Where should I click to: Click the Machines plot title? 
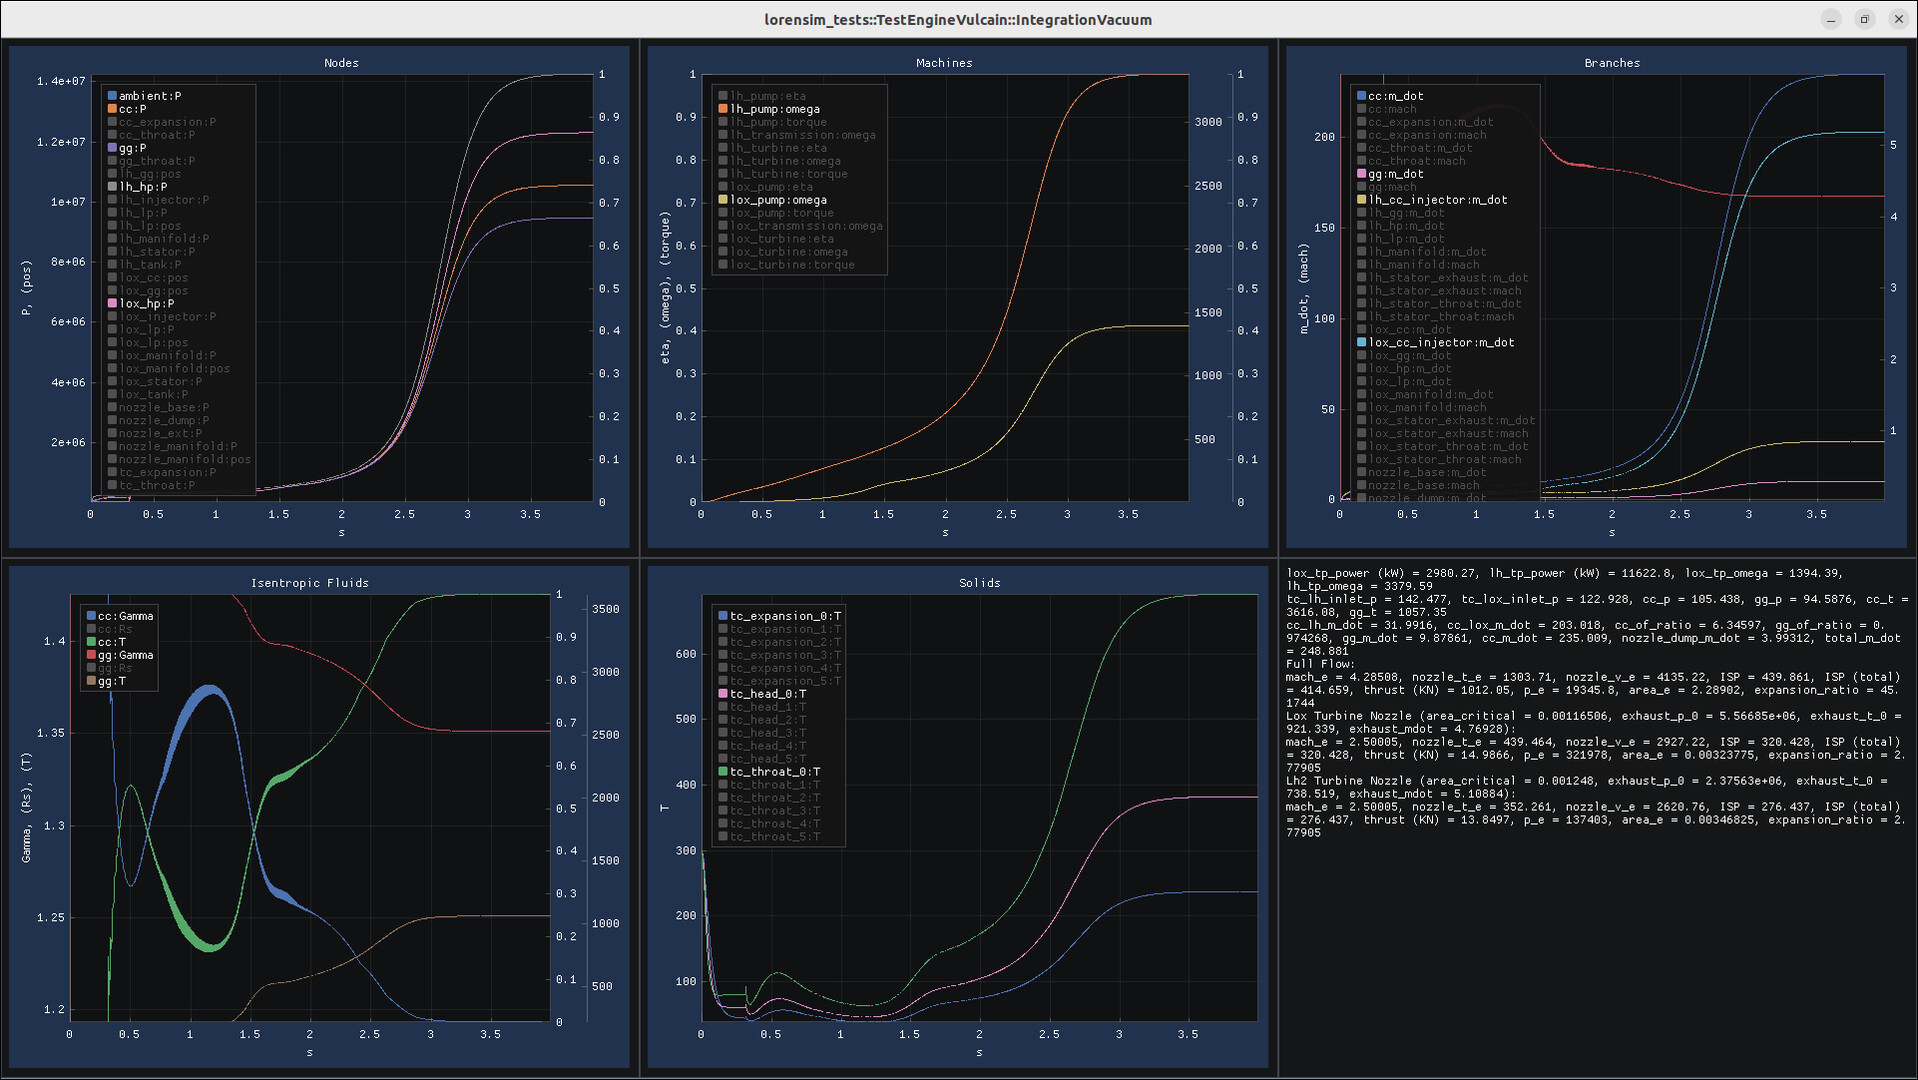click(x=943, y=63)
